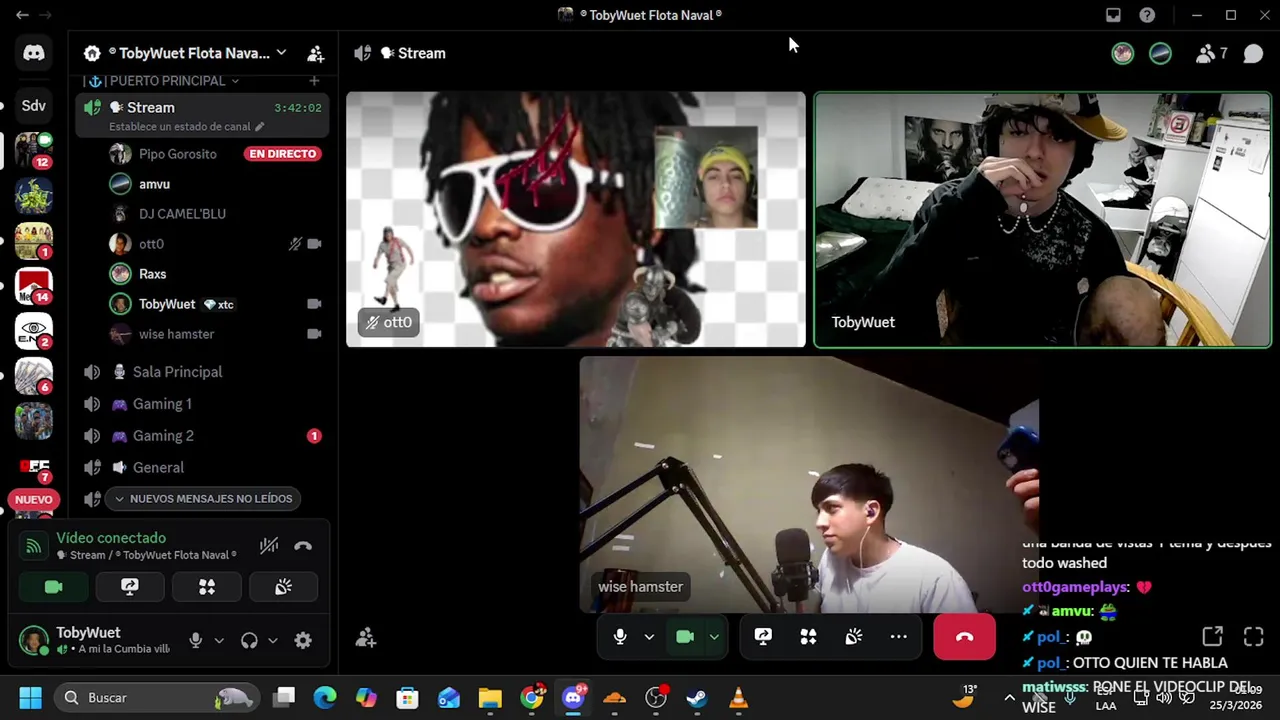
Task: Deafen with headphones icon in user panel
Action: (x=249, y=641)
